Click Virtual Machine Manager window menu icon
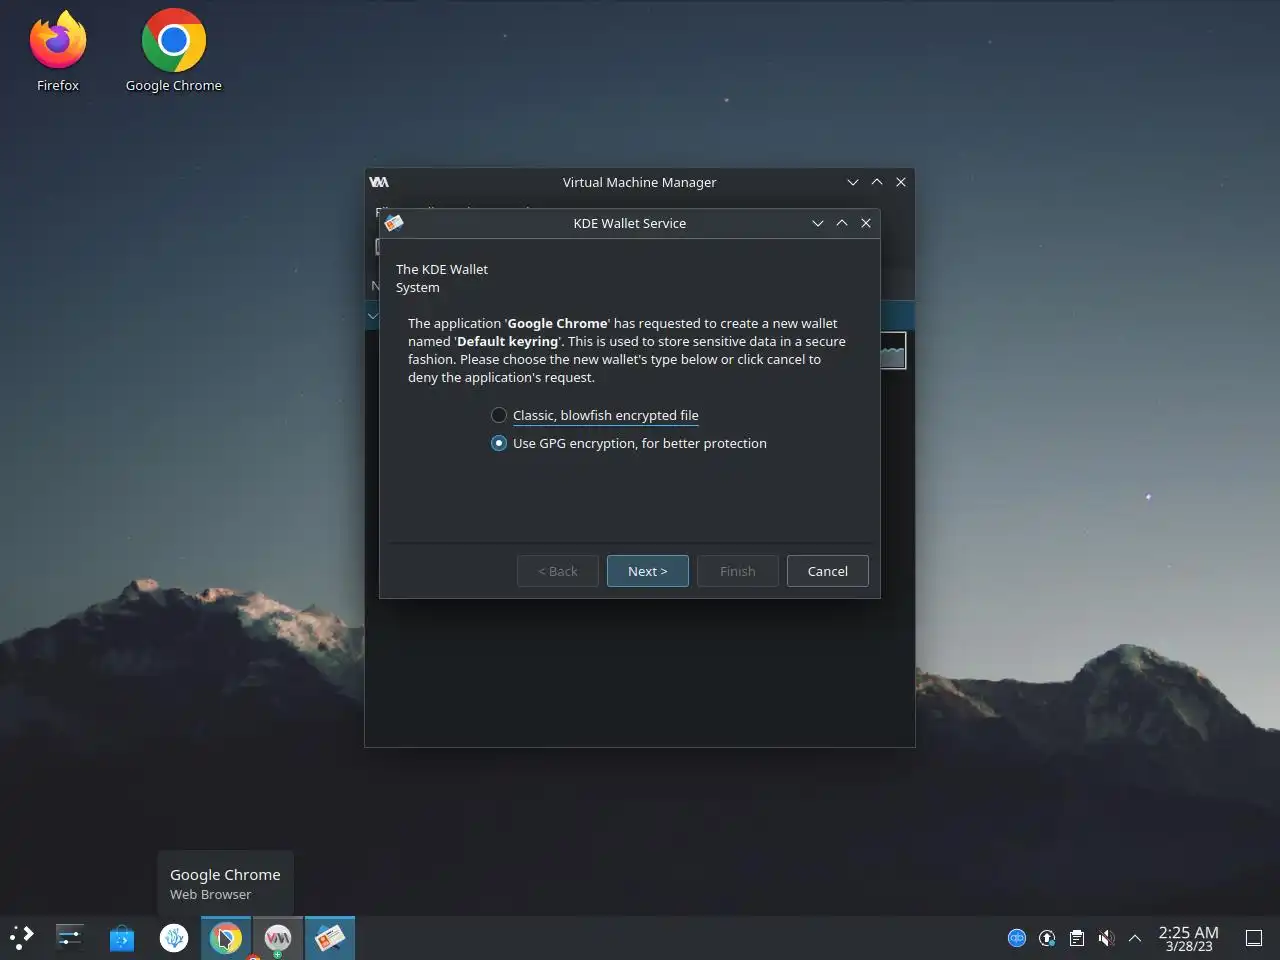The height and width of the screenshot is (960, 1280). [x=379, y=182]
